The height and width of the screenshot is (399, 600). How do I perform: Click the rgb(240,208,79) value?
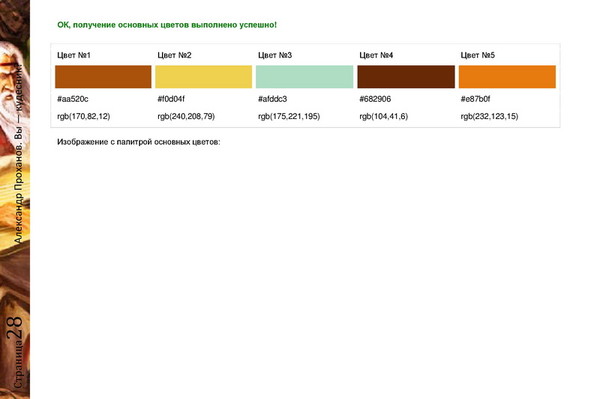pyautogui.click(x=186, y=116)
